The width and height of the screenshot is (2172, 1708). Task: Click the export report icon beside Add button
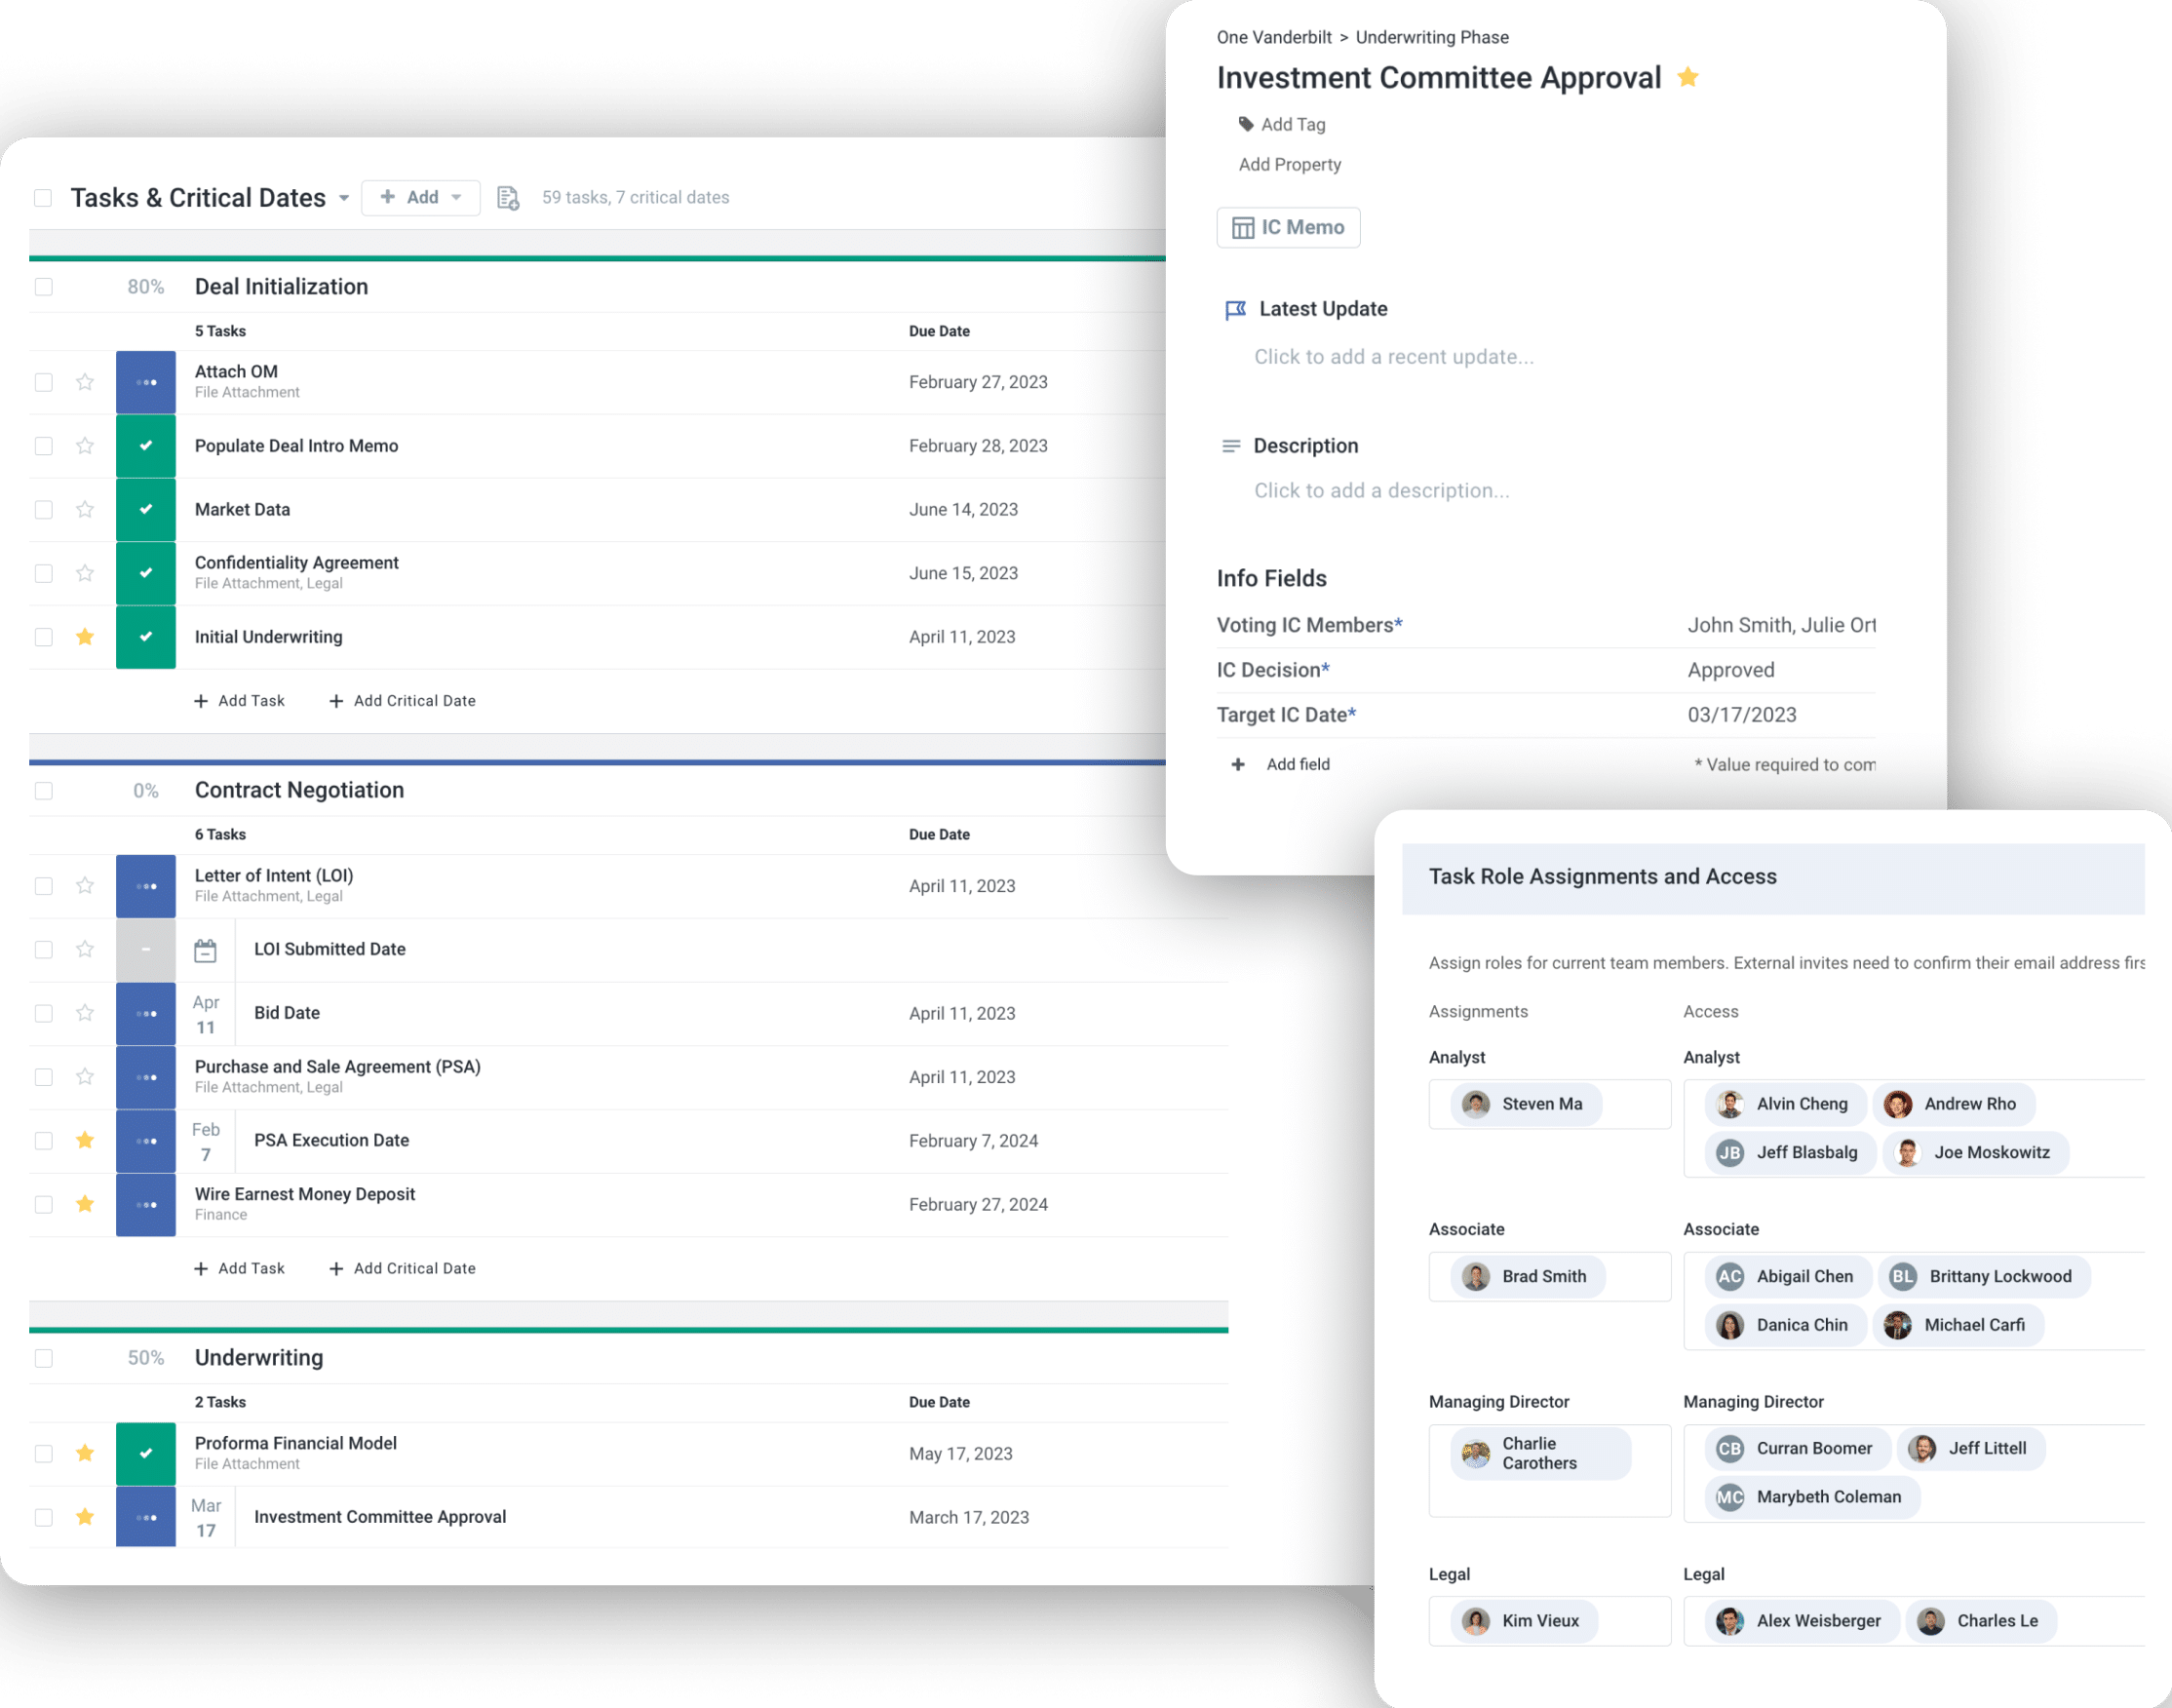[x=508, y=197]
